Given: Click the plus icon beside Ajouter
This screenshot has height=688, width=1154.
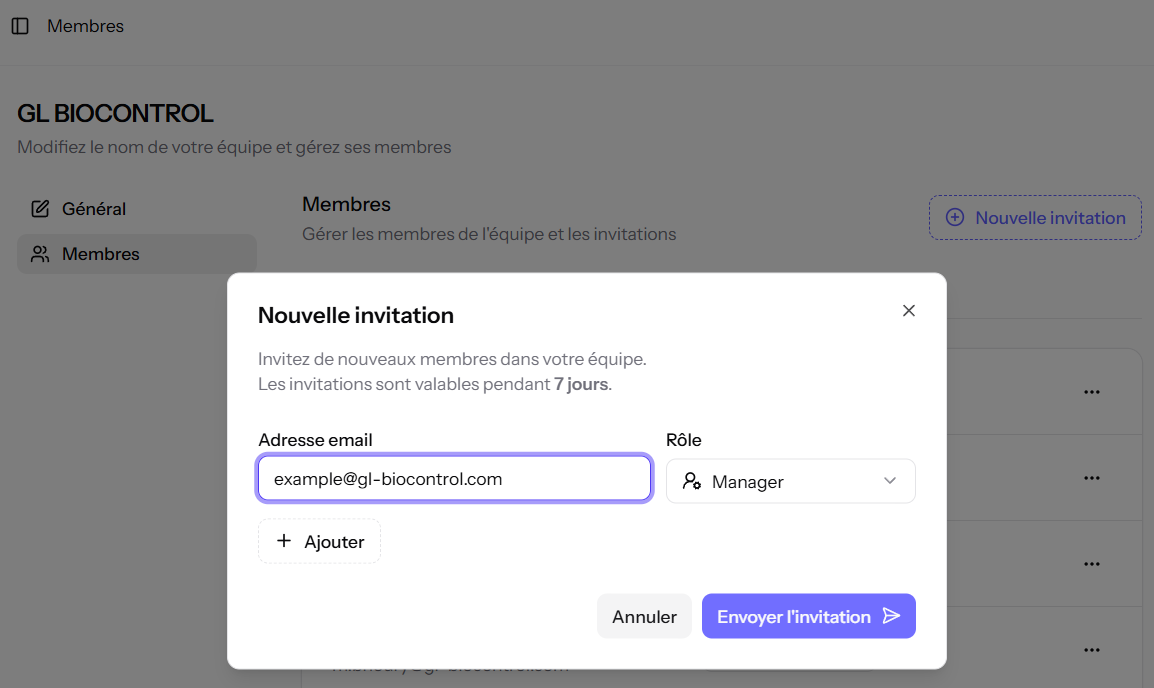Looking at the screenshot, I should [x=284, y=541].
